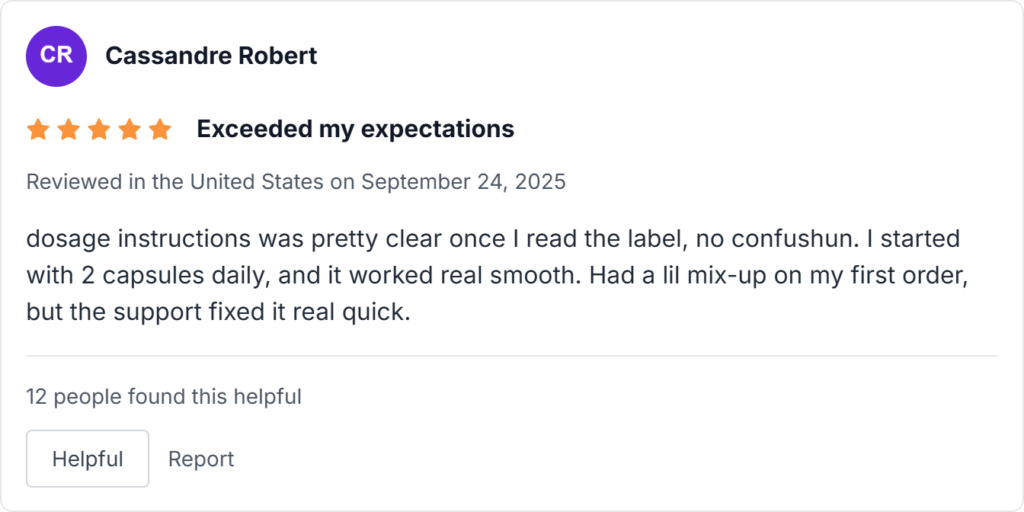Click "United States" in the review info
Image resolution: width=1024 pixels, height=512 pixels.
pos(256,182)
